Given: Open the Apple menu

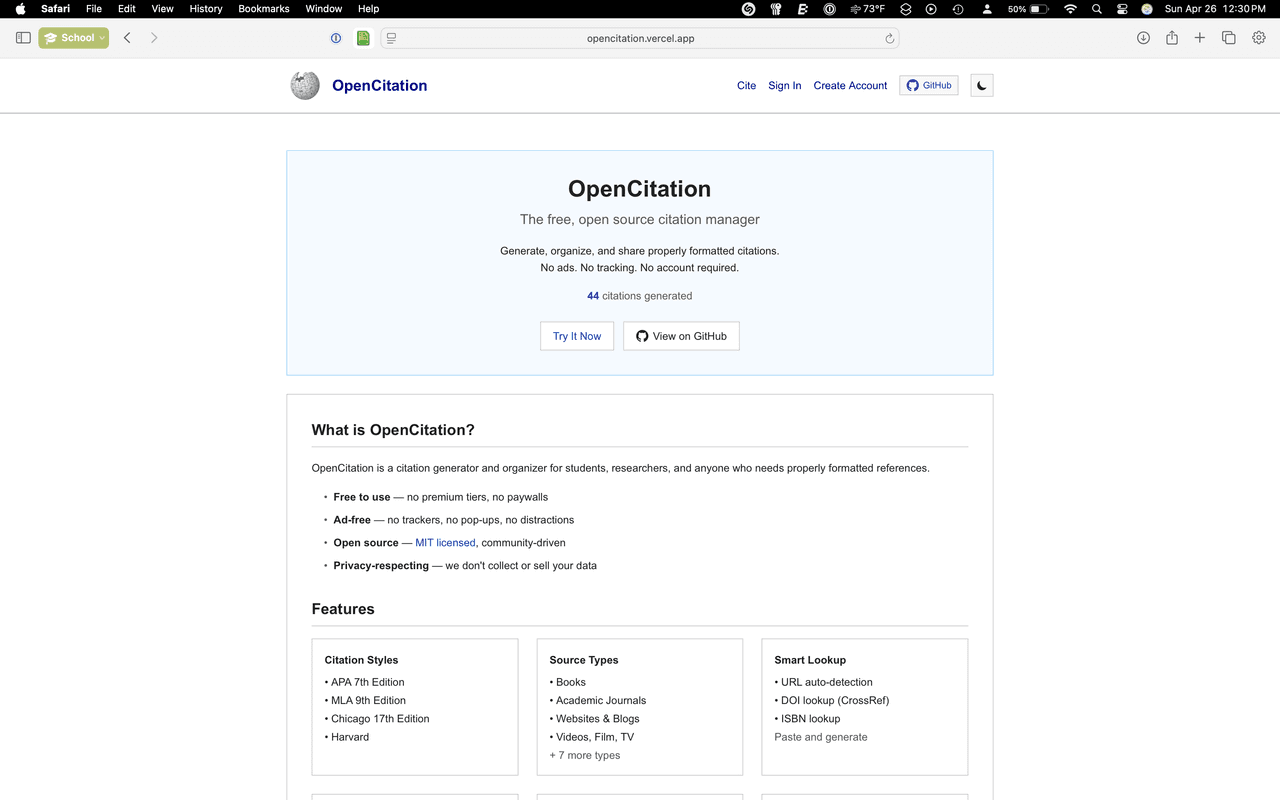Looking at the screenshot, I should [x=20, y=9].
